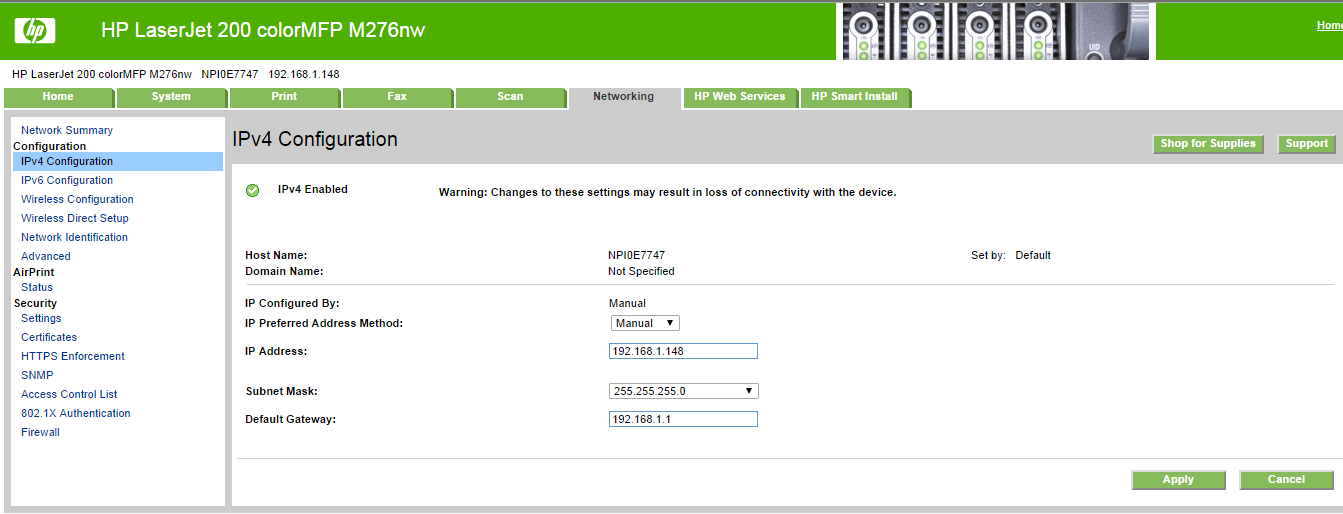Viewport: 1343px width, 514px height.
Task: Click the connectivity warning message text
Action: click(667, 192)
